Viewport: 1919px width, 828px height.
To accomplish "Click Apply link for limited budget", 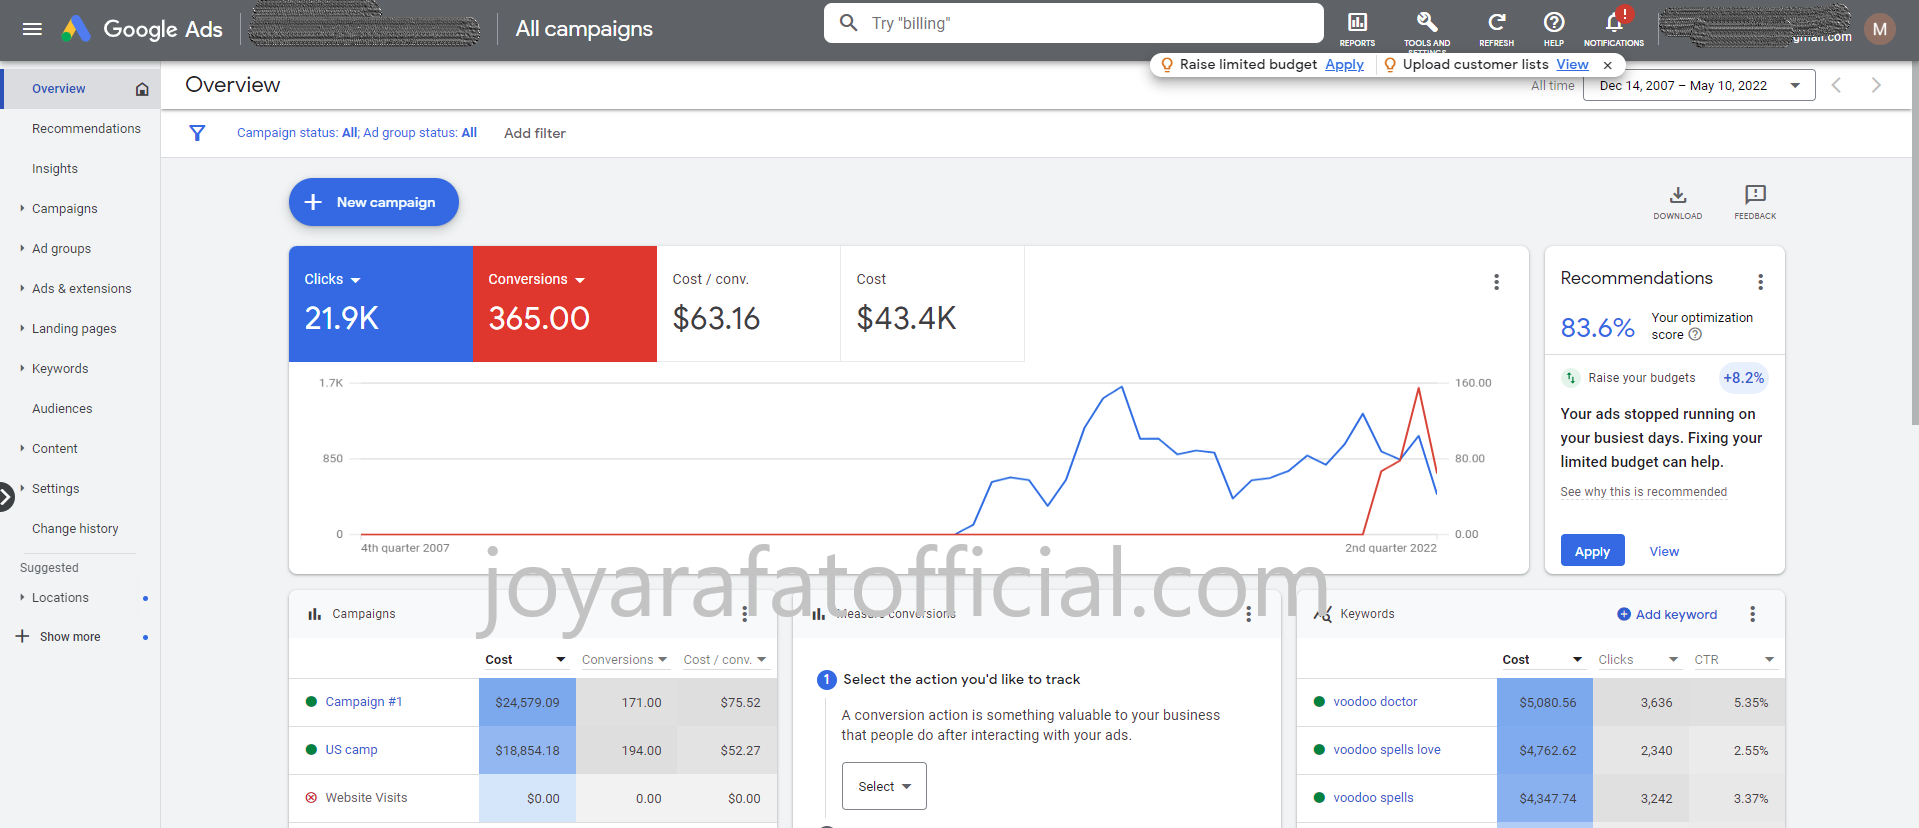I will [1344, 65].
